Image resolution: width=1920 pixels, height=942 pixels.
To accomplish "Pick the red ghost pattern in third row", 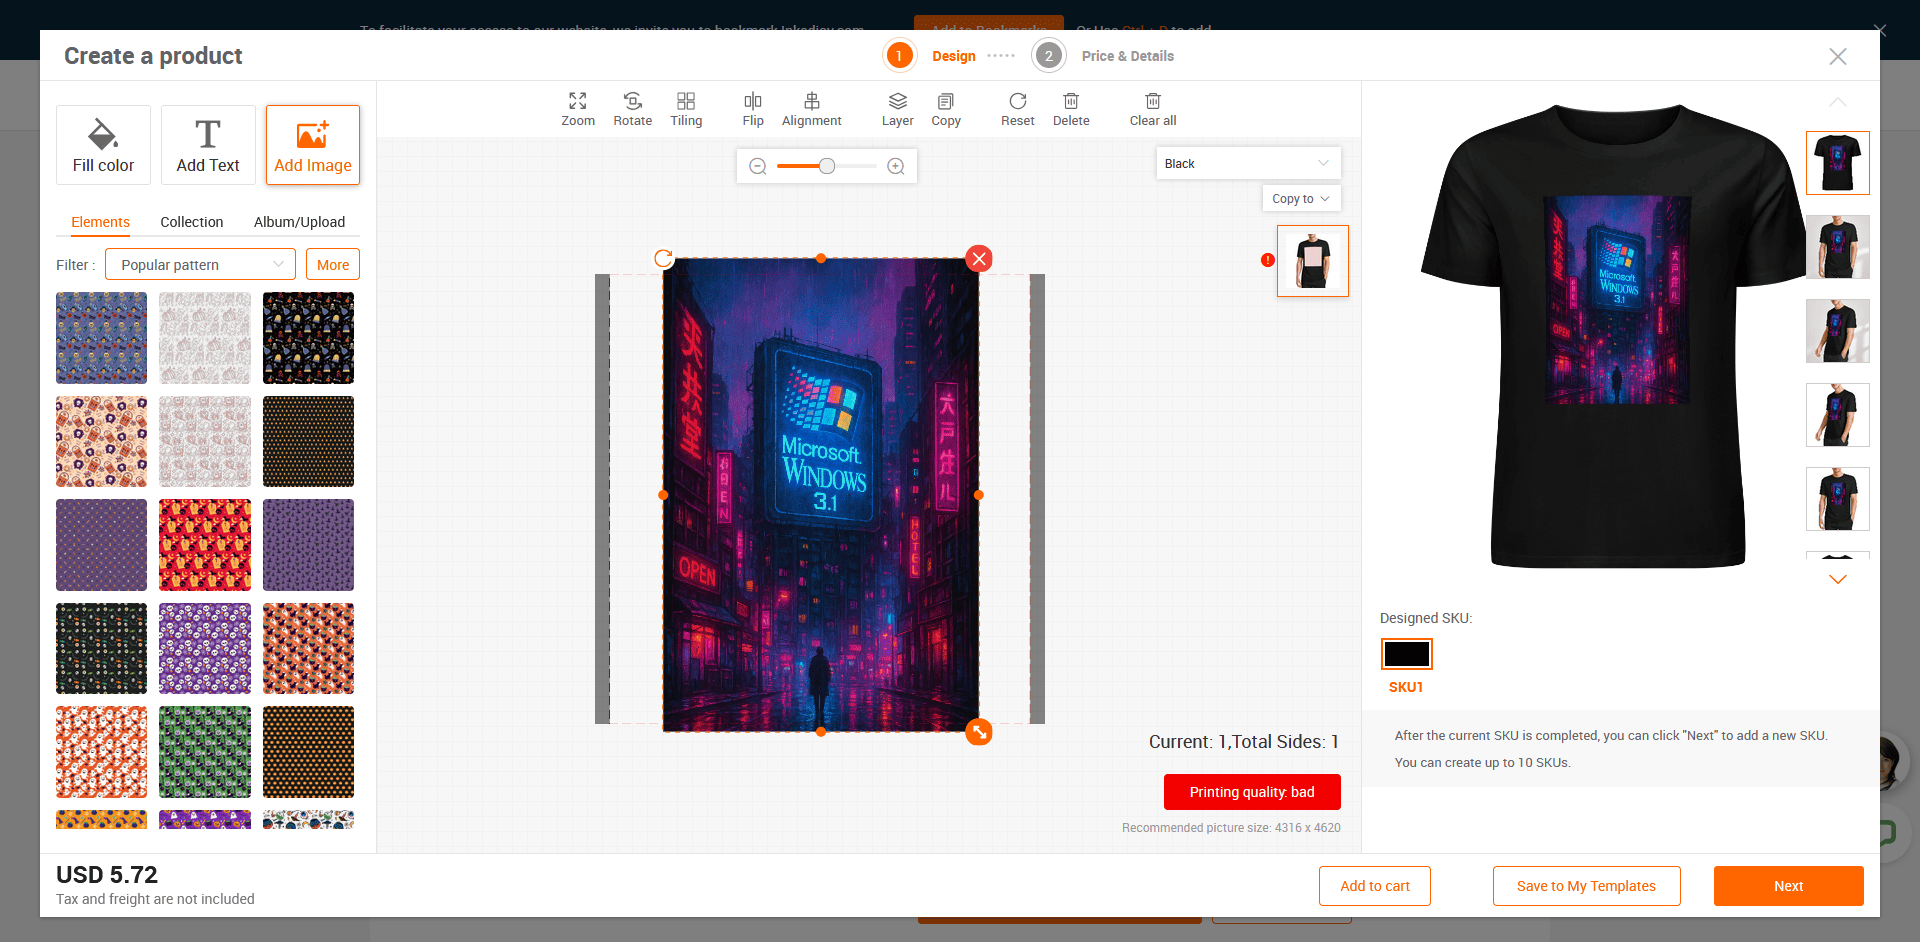I will click(205, 545).
